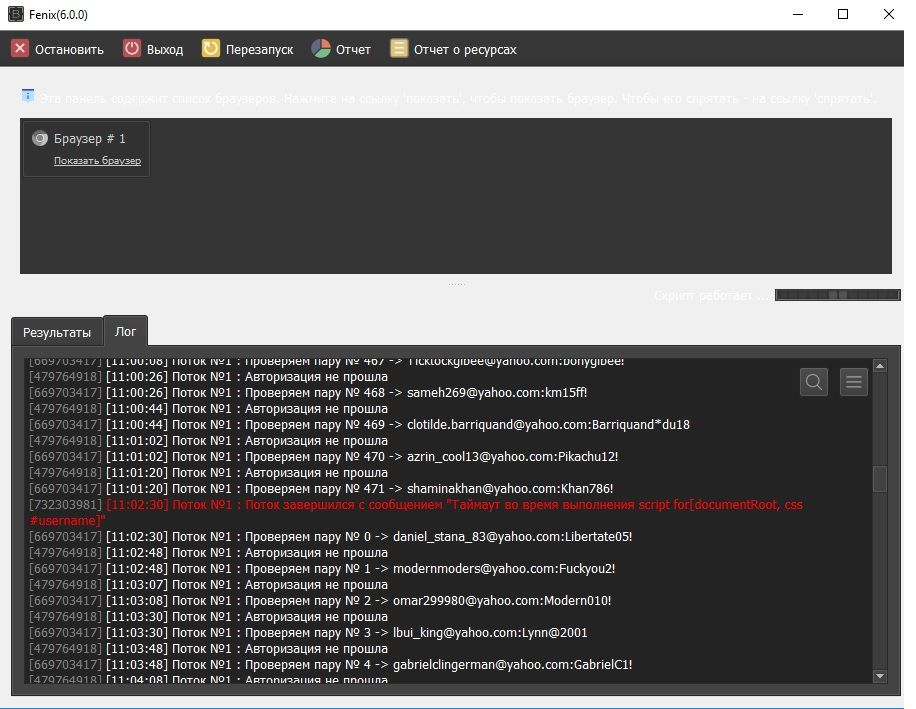916x709 pixels.
Task: Click the Показать браузер link
Action: click(x=97, y=161)
